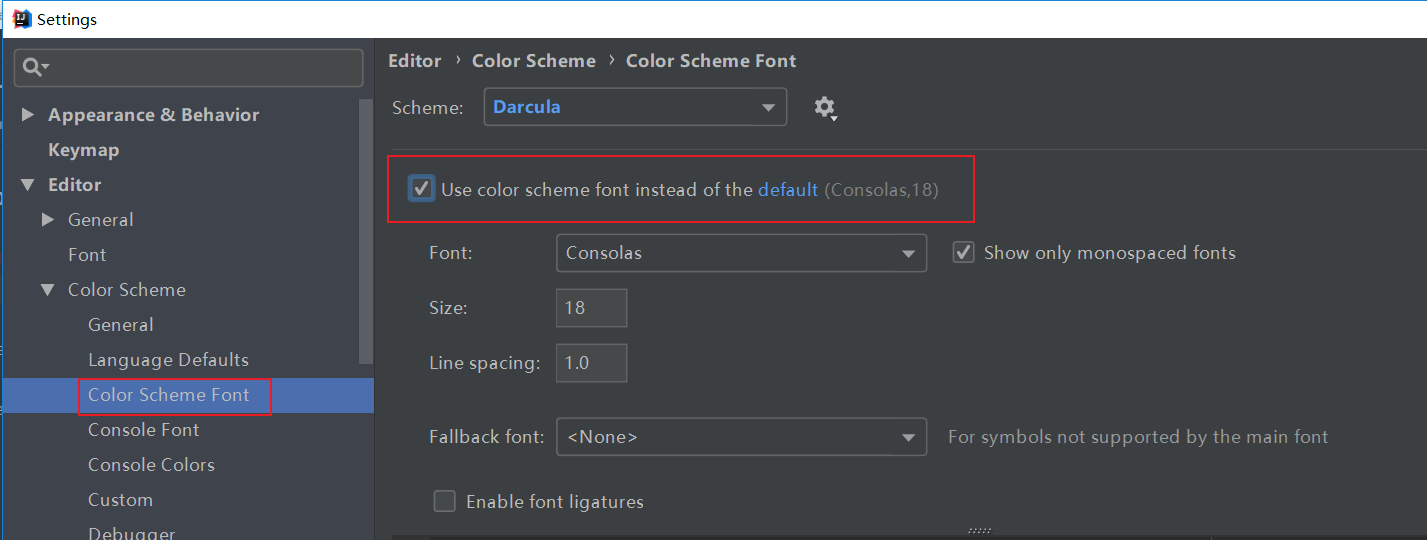Screen dimensions: 1427x540
Task: Toggle Use color scheme font checkbox
Action: click(x=422, y=188)
